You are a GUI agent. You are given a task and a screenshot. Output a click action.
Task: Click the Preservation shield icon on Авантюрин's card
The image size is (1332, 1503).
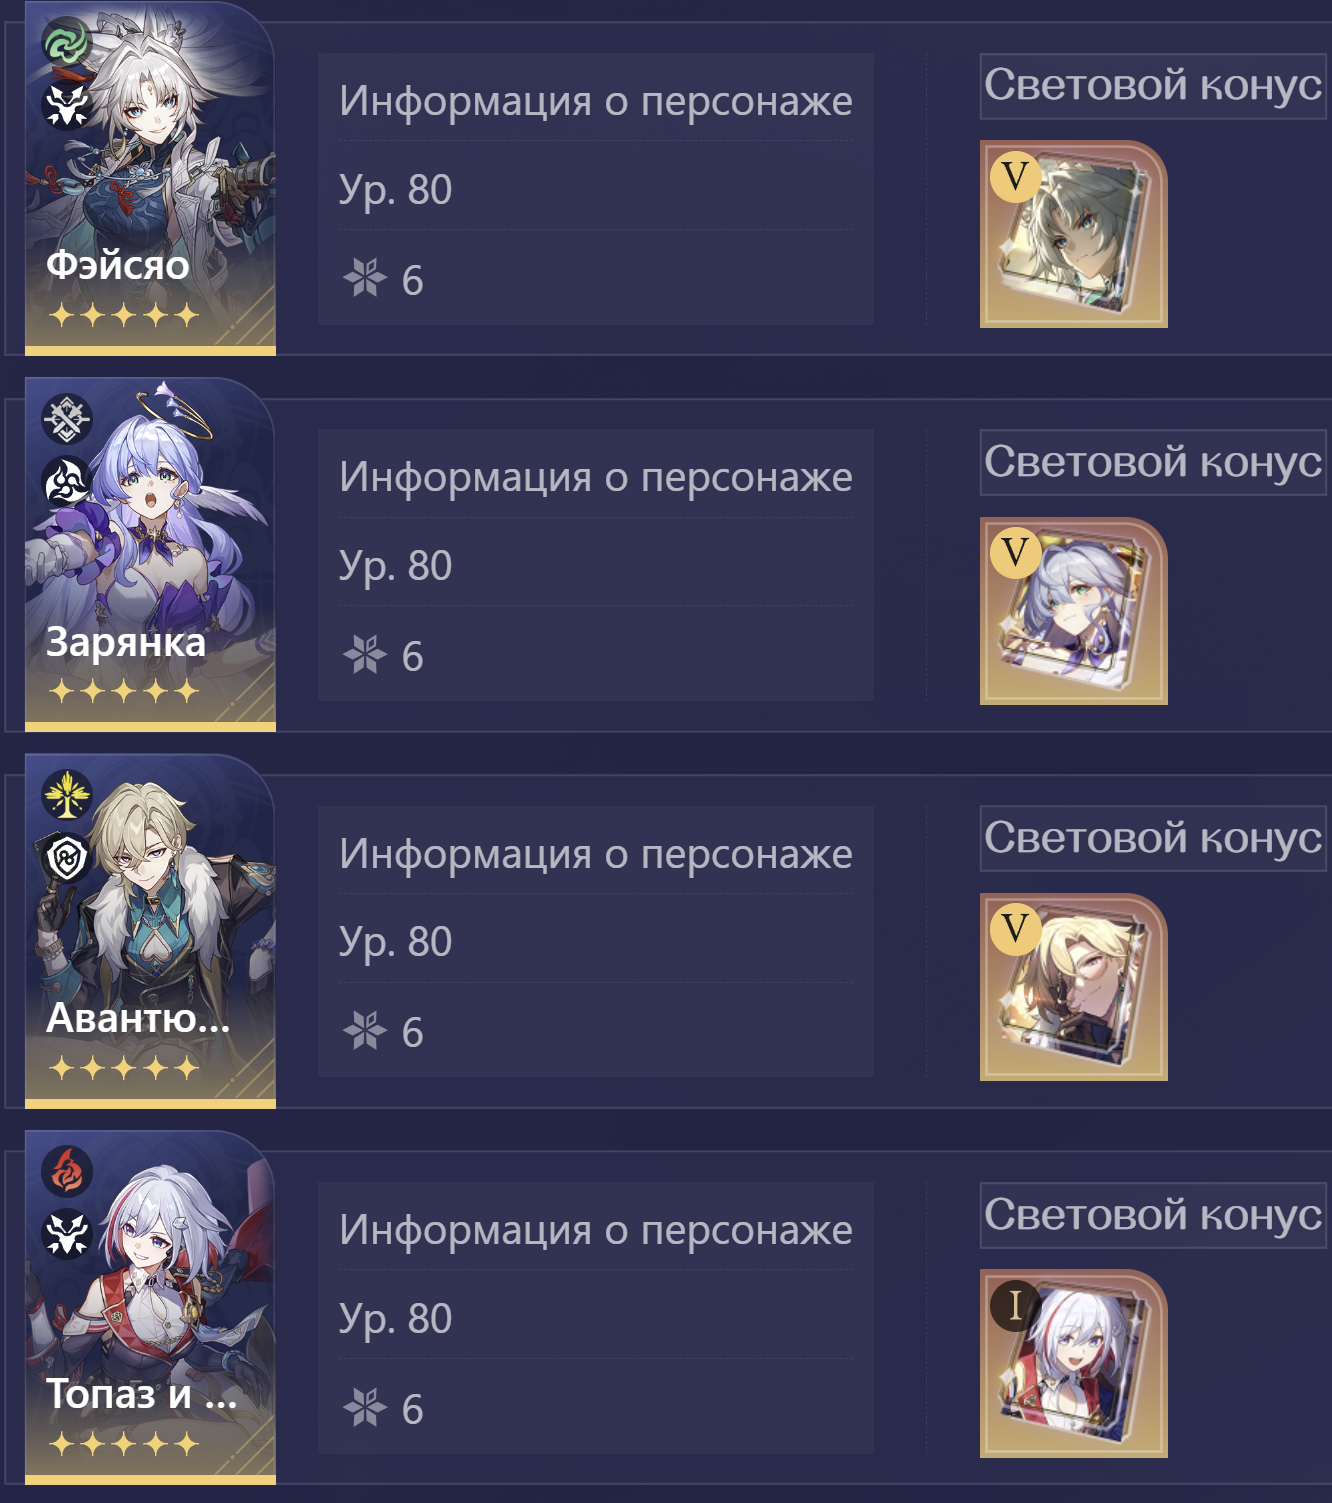point(67,858)
